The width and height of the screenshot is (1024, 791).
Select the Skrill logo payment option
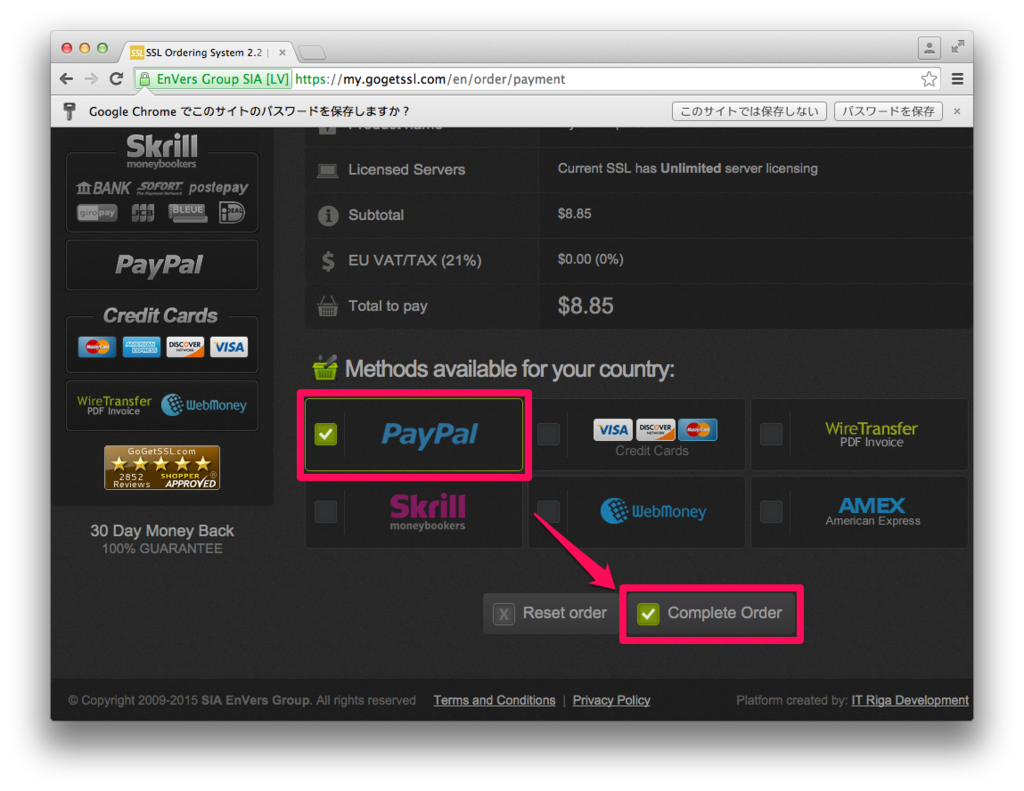(x=428, y=511)
